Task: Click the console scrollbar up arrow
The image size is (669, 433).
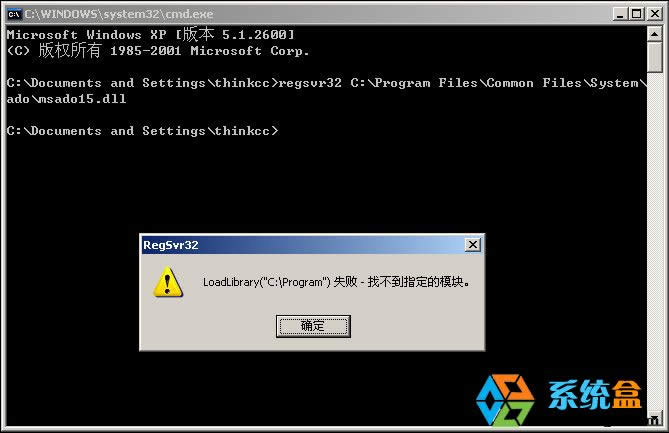Action: (x=654, y=33)
